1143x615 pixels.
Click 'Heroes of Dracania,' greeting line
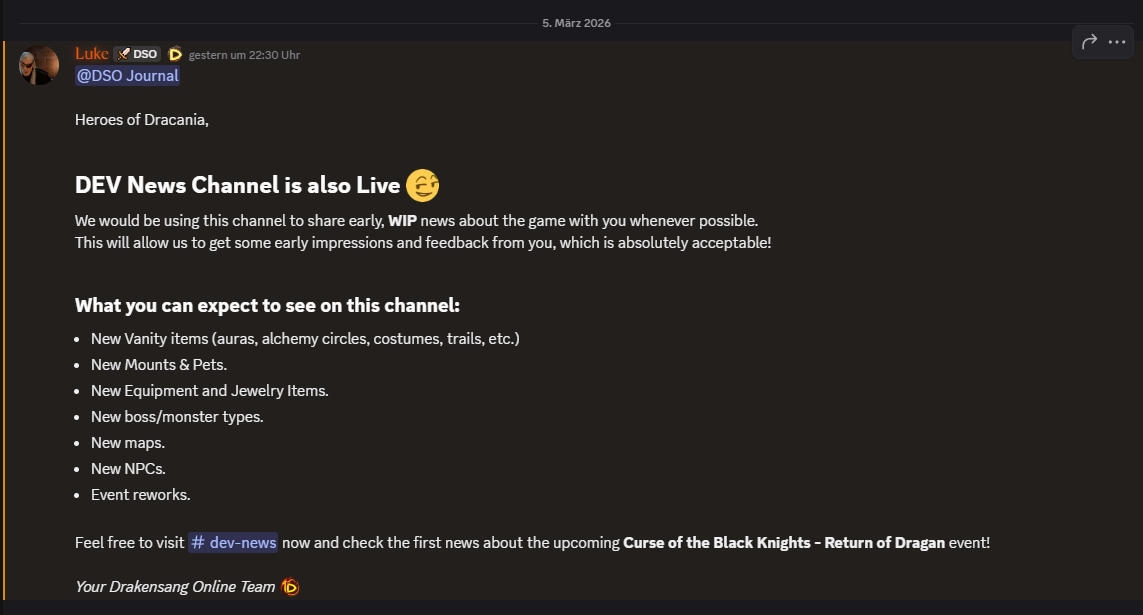pyautogui.click(x=141, y=120)
